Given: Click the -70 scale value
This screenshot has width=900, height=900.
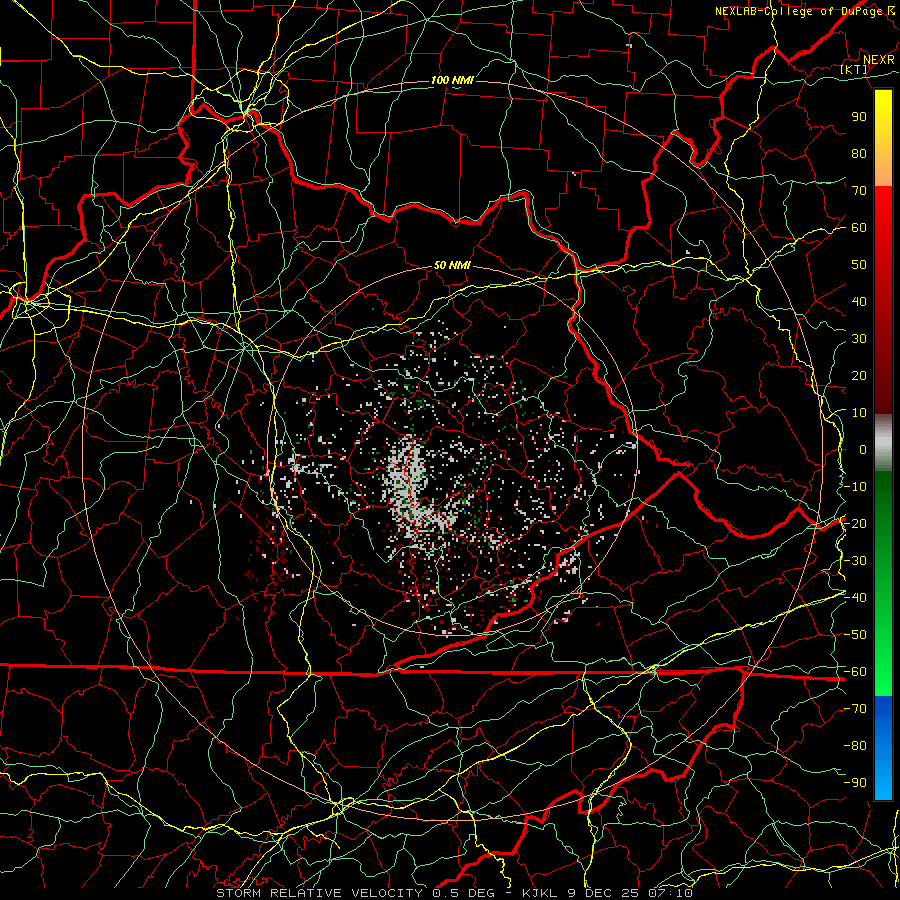Looking at the screenshot, I should click(x=855, y=709).
